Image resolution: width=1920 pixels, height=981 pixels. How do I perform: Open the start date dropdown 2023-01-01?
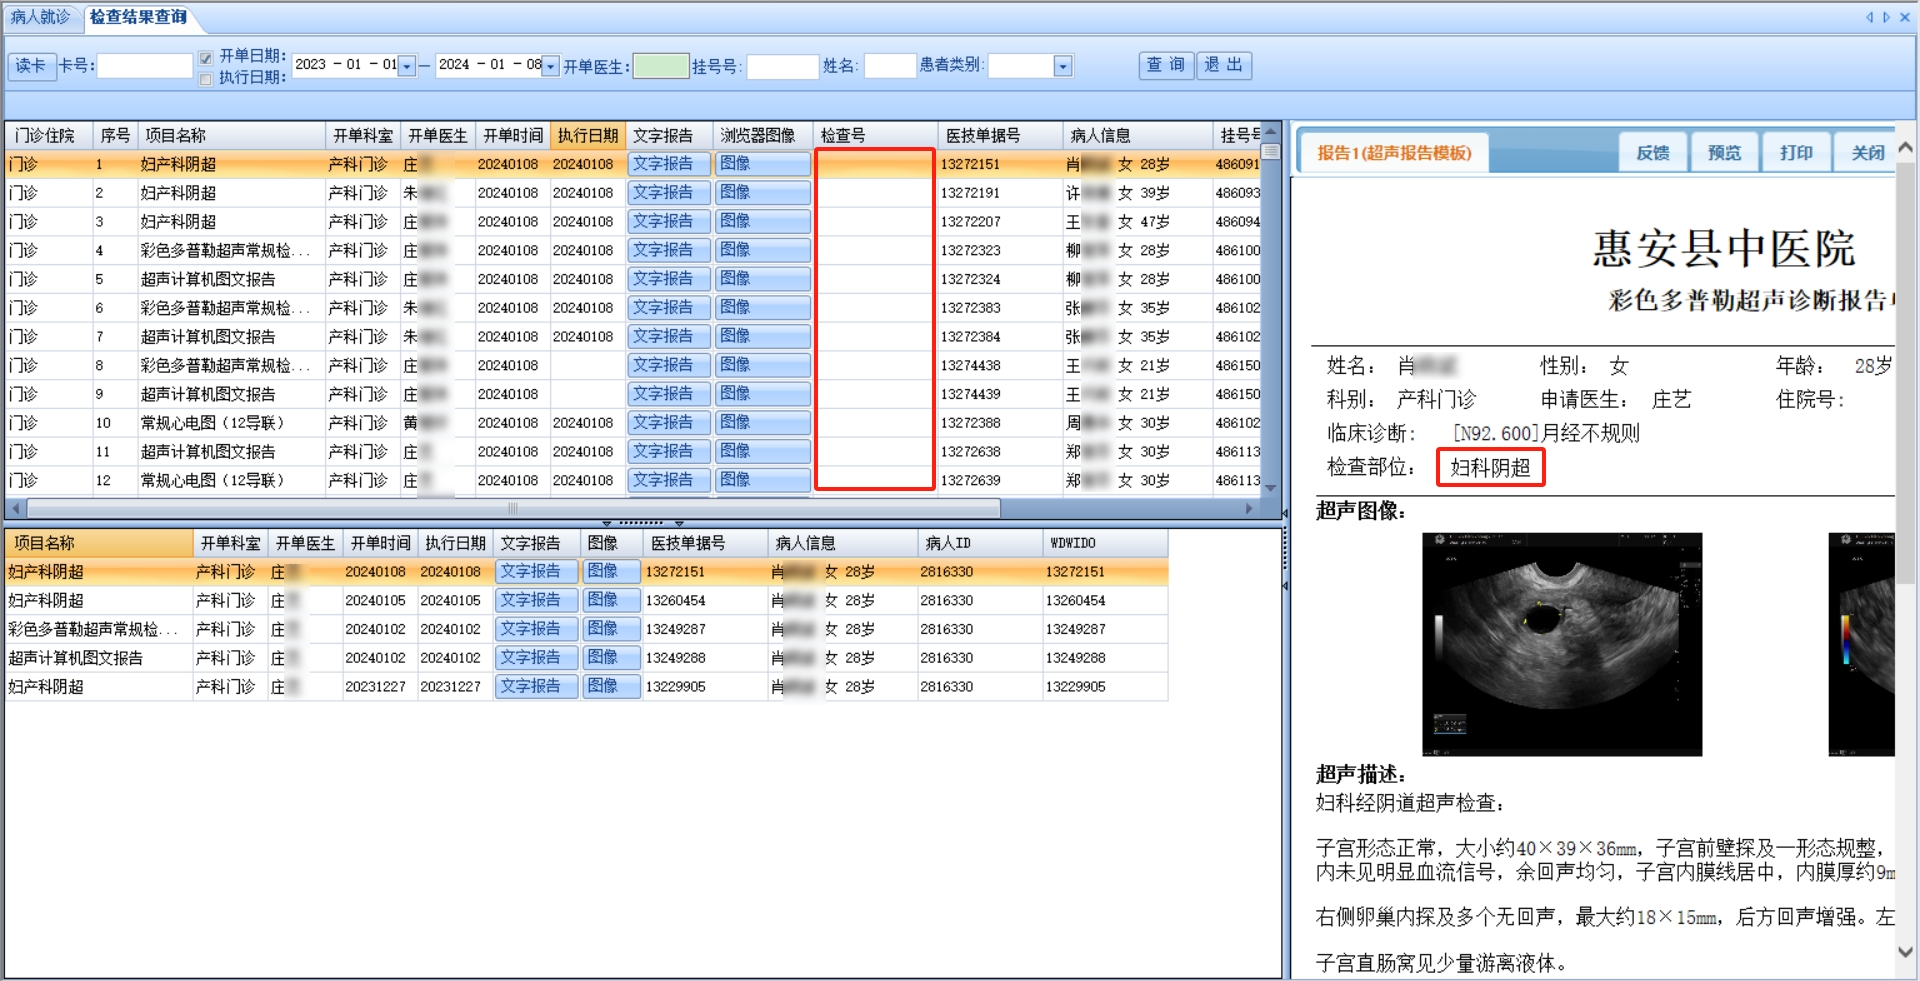[x=407, y=66]
